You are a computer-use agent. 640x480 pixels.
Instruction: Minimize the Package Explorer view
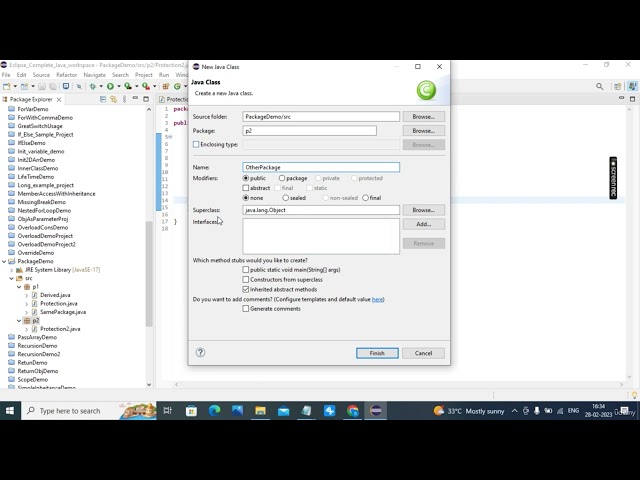click(x=135, y=98)
